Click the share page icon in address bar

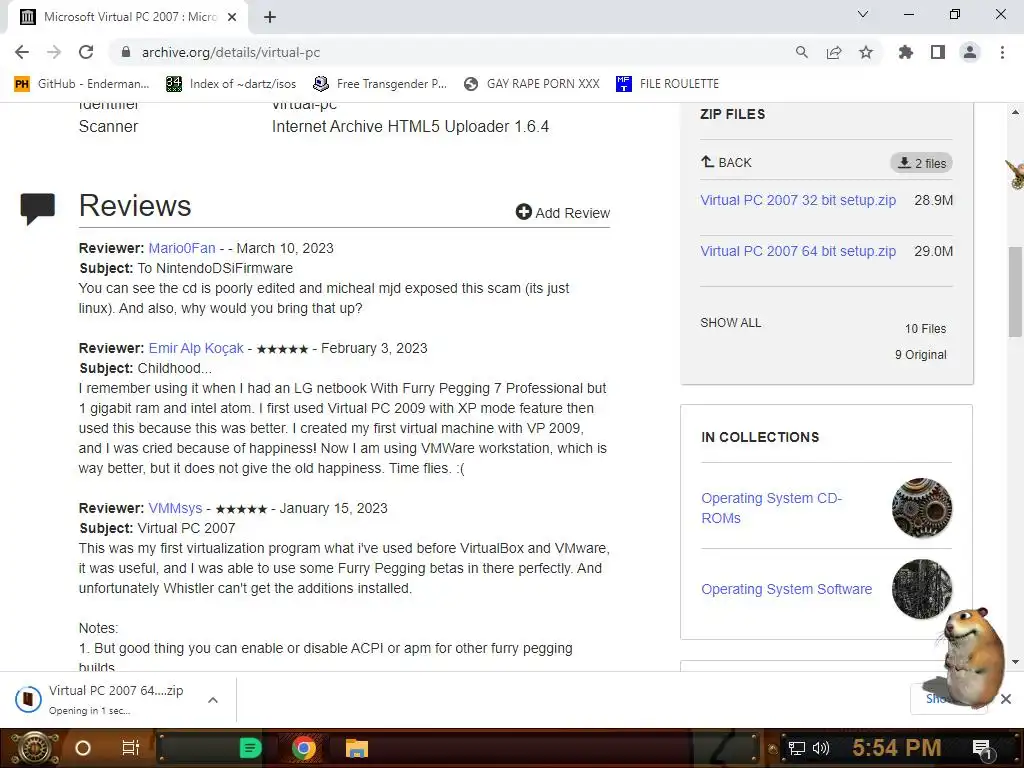click(x=834, y=52)
